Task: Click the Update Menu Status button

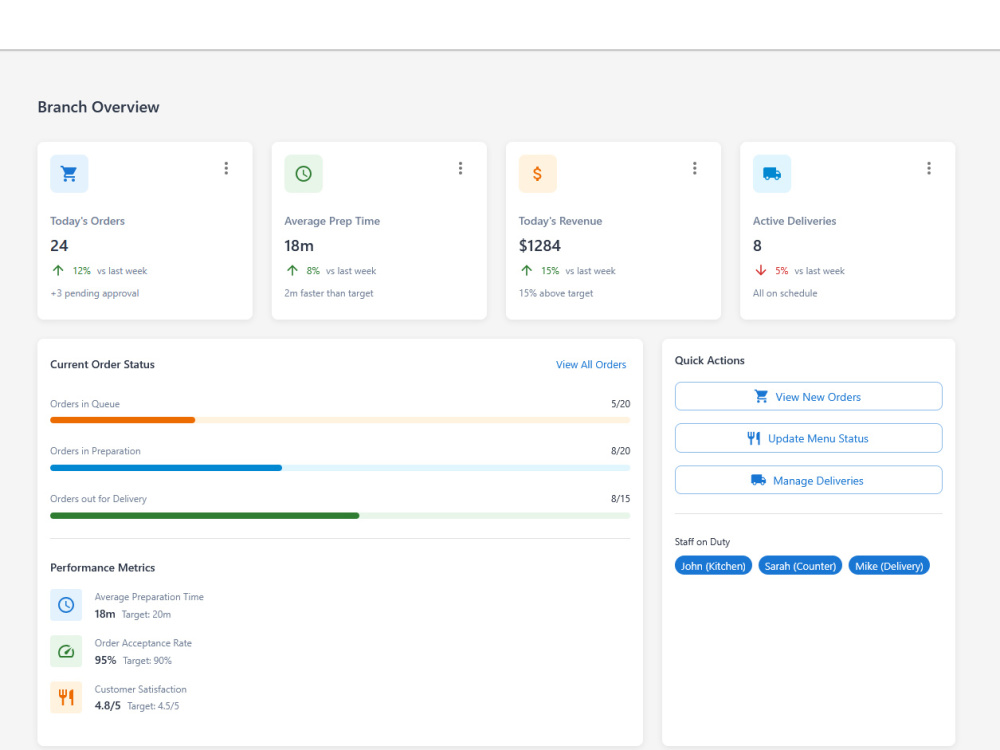Action: coord(808,438)
